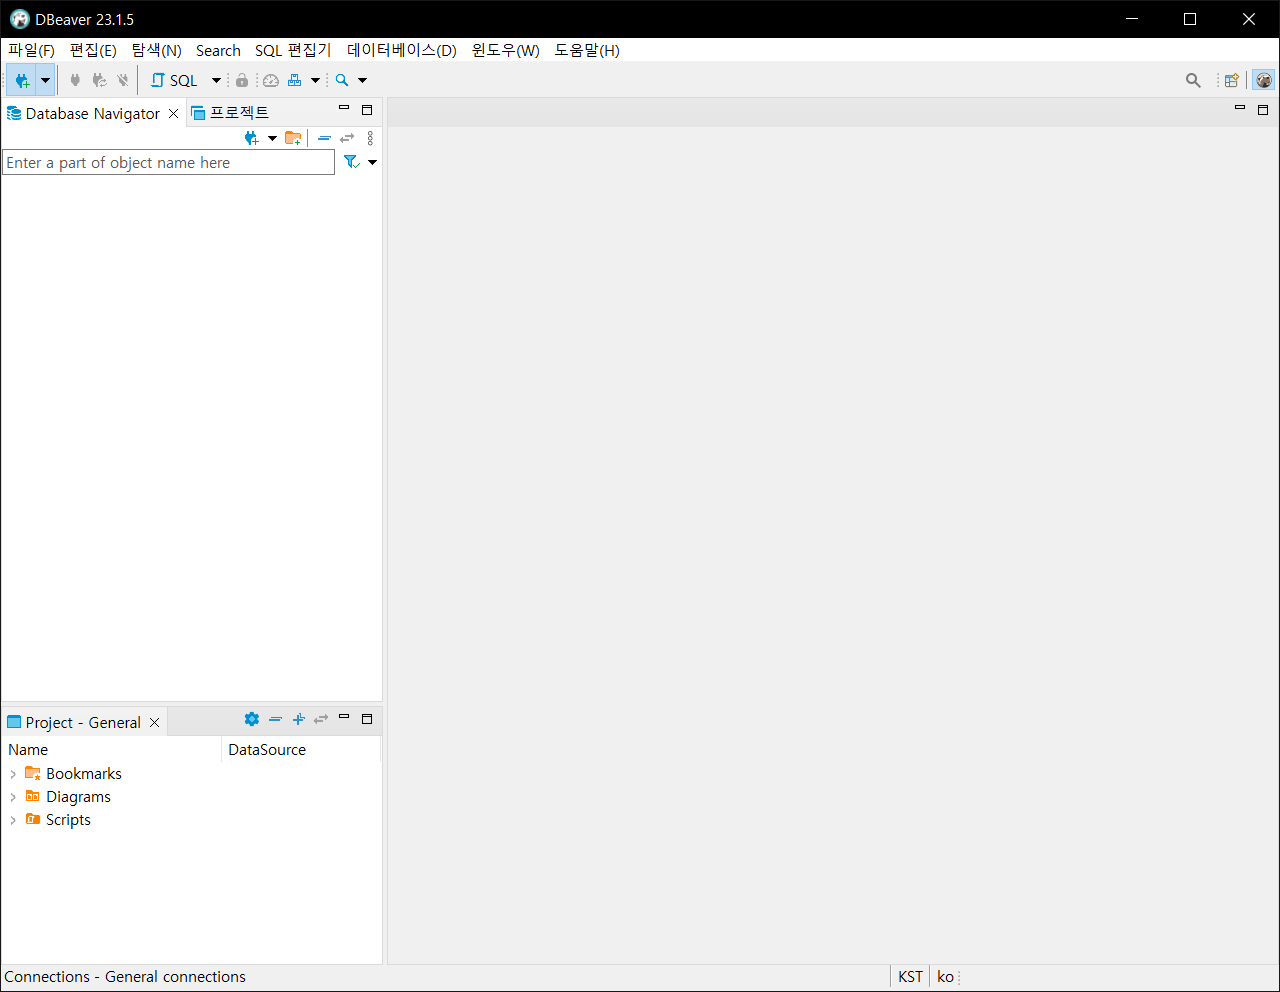Click the Reconnect plug icon with arrows
Image resolution: width=1280 pixels, height=992 pixels.
point(99,80)
